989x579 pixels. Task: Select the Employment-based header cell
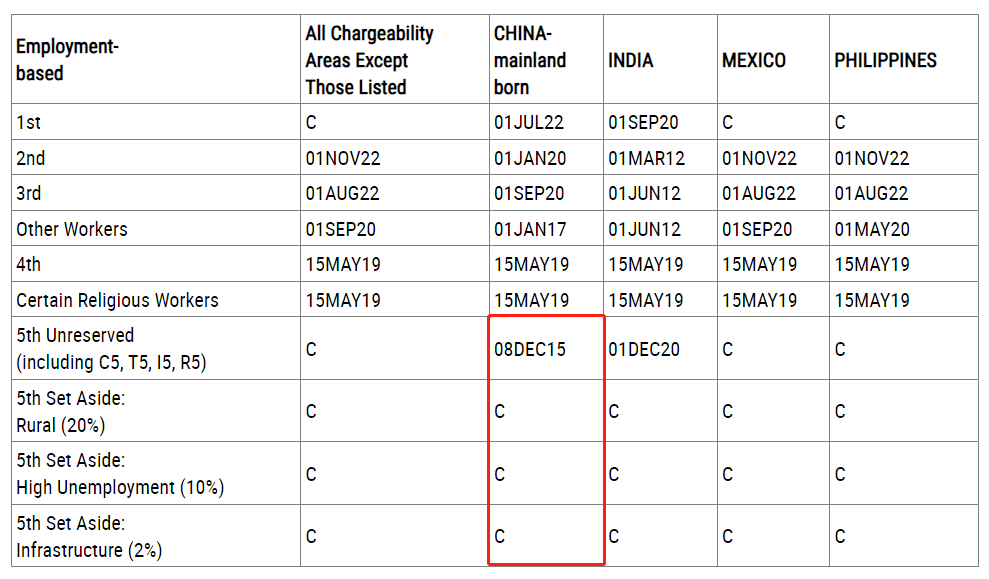(x=67, y=60)
